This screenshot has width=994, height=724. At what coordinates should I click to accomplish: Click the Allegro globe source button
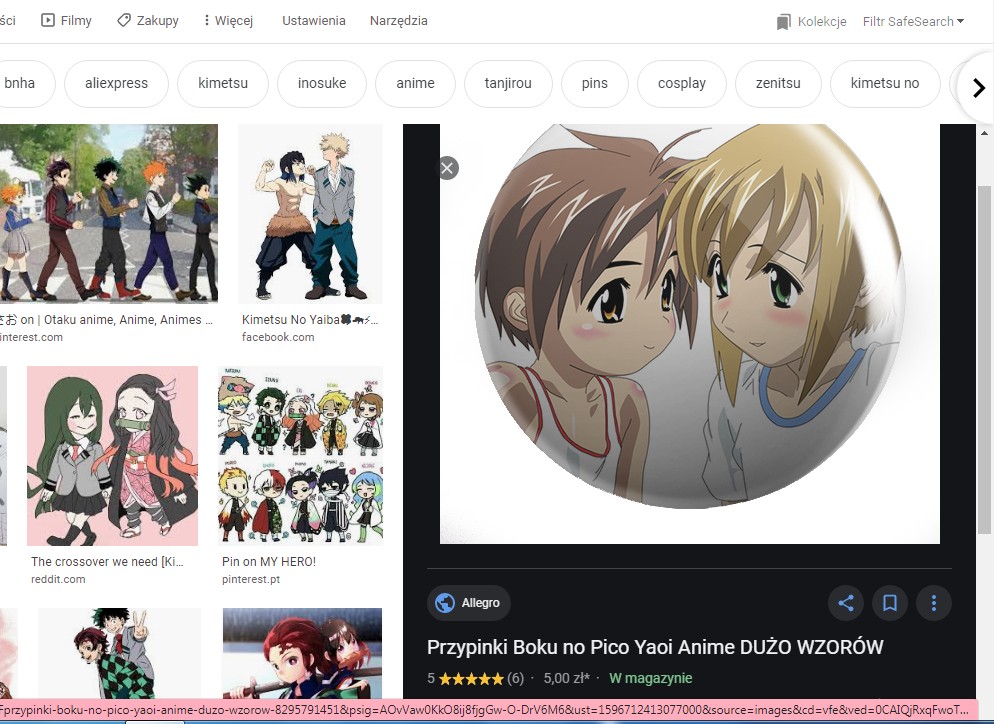469,603
